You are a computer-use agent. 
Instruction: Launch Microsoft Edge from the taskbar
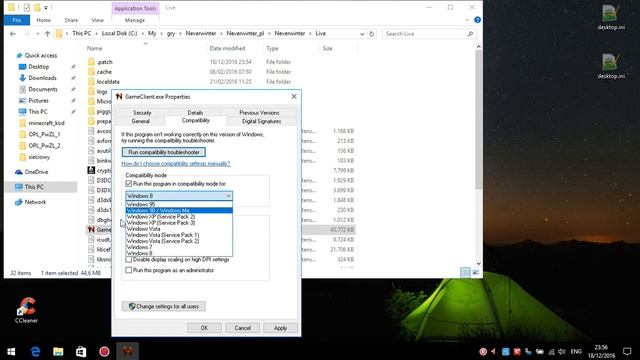tap(36, 351)
